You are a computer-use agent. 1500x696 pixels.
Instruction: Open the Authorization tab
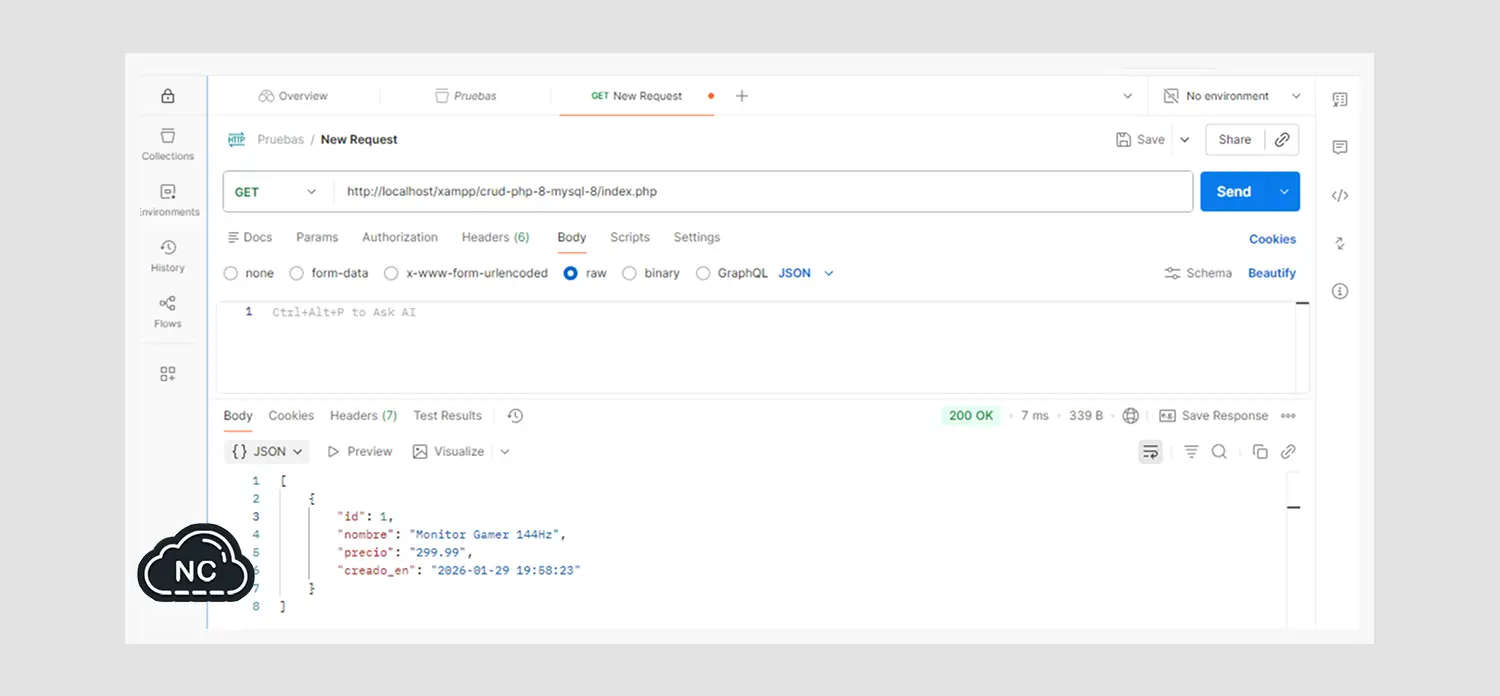pyautogui.click(x=400, y=237)
